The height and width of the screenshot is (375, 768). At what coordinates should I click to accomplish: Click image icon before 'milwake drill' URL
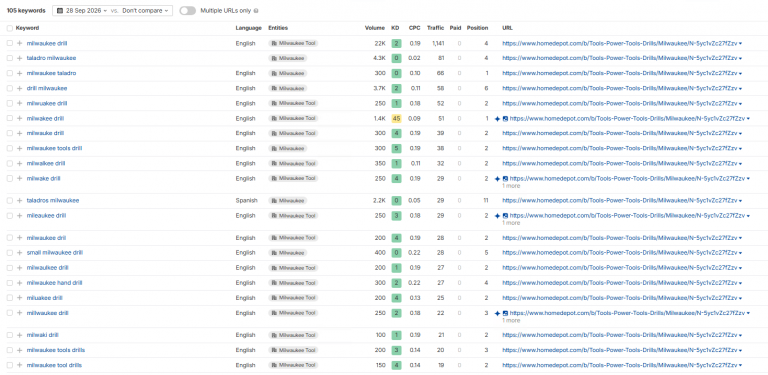point(505,179)
